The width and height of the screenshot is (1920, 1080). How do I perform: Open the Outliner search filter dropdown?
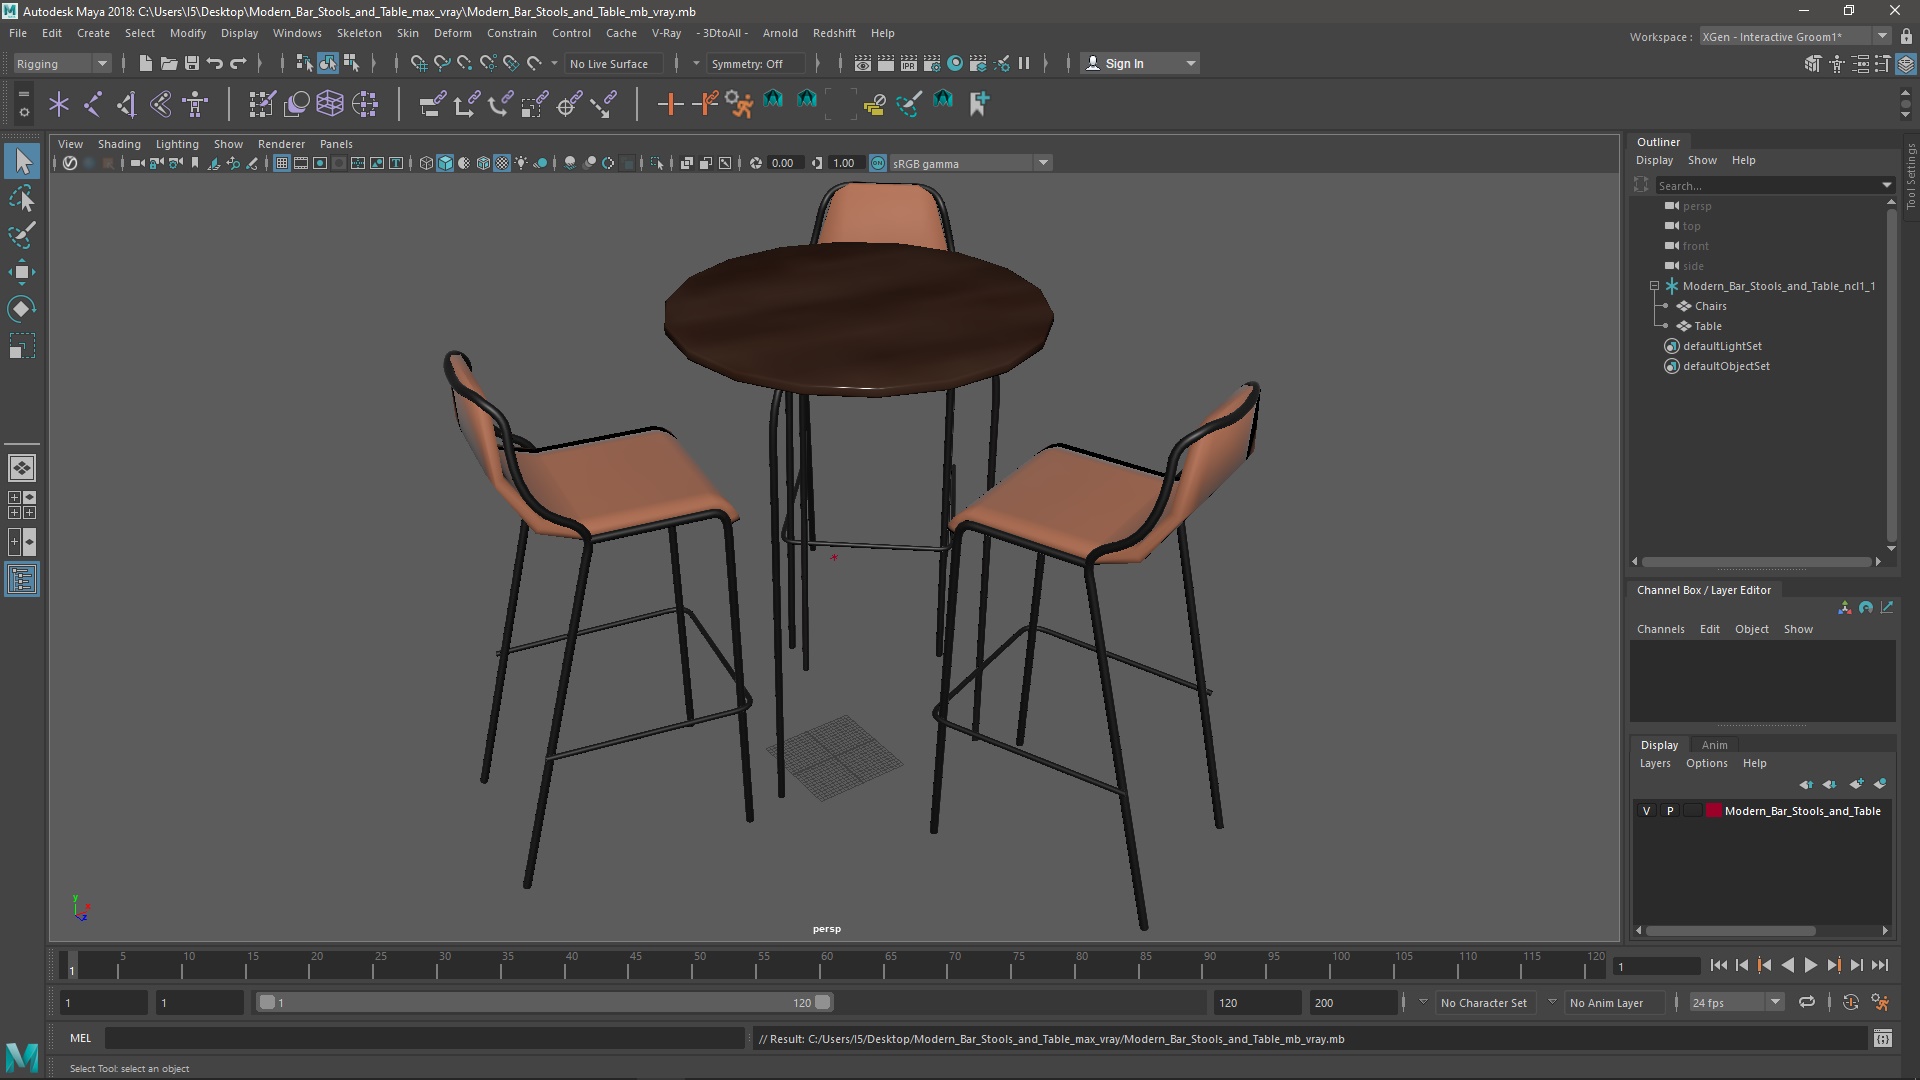click(1886, 185)
